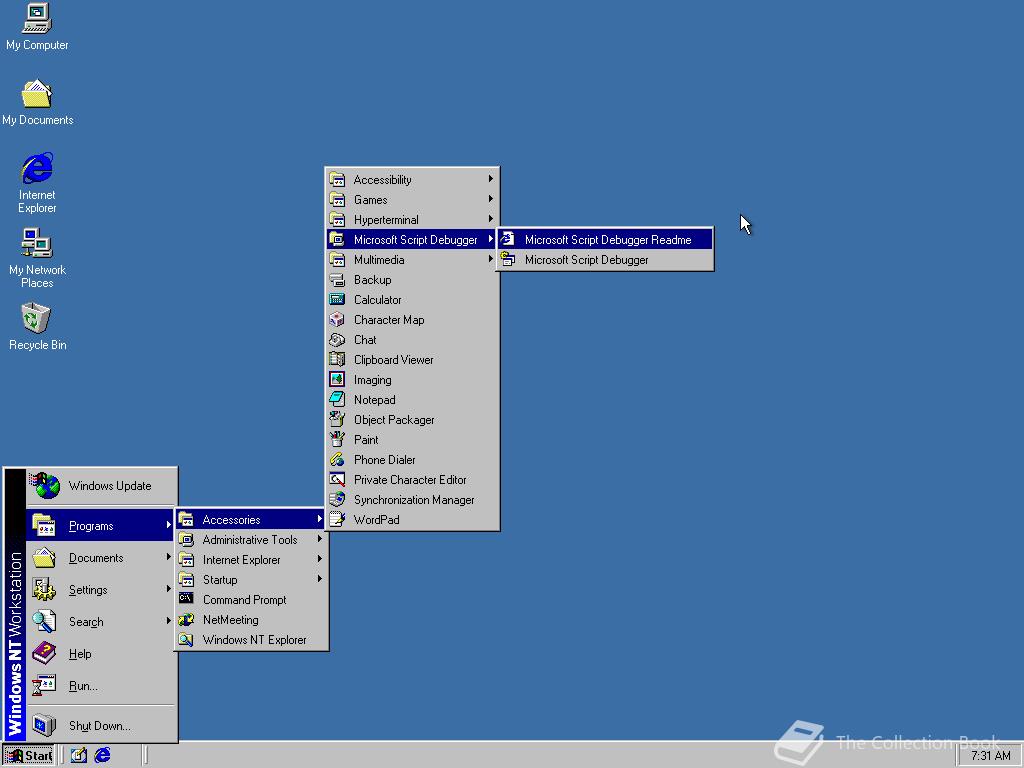1024x768 pixels.
Task: Expand arrow next to Multimedia
Action: coord(490,259)
